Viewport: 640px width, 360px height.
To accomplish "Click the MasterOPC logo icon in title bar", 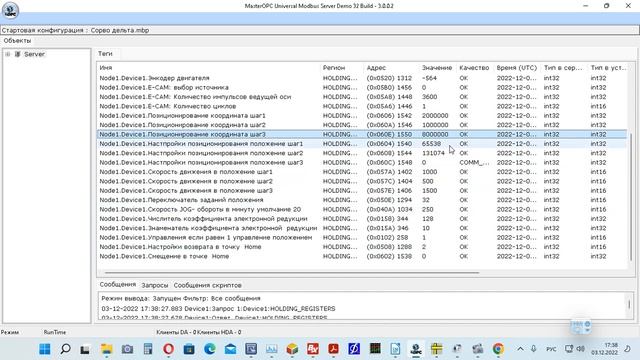I will tap(10, 10).
